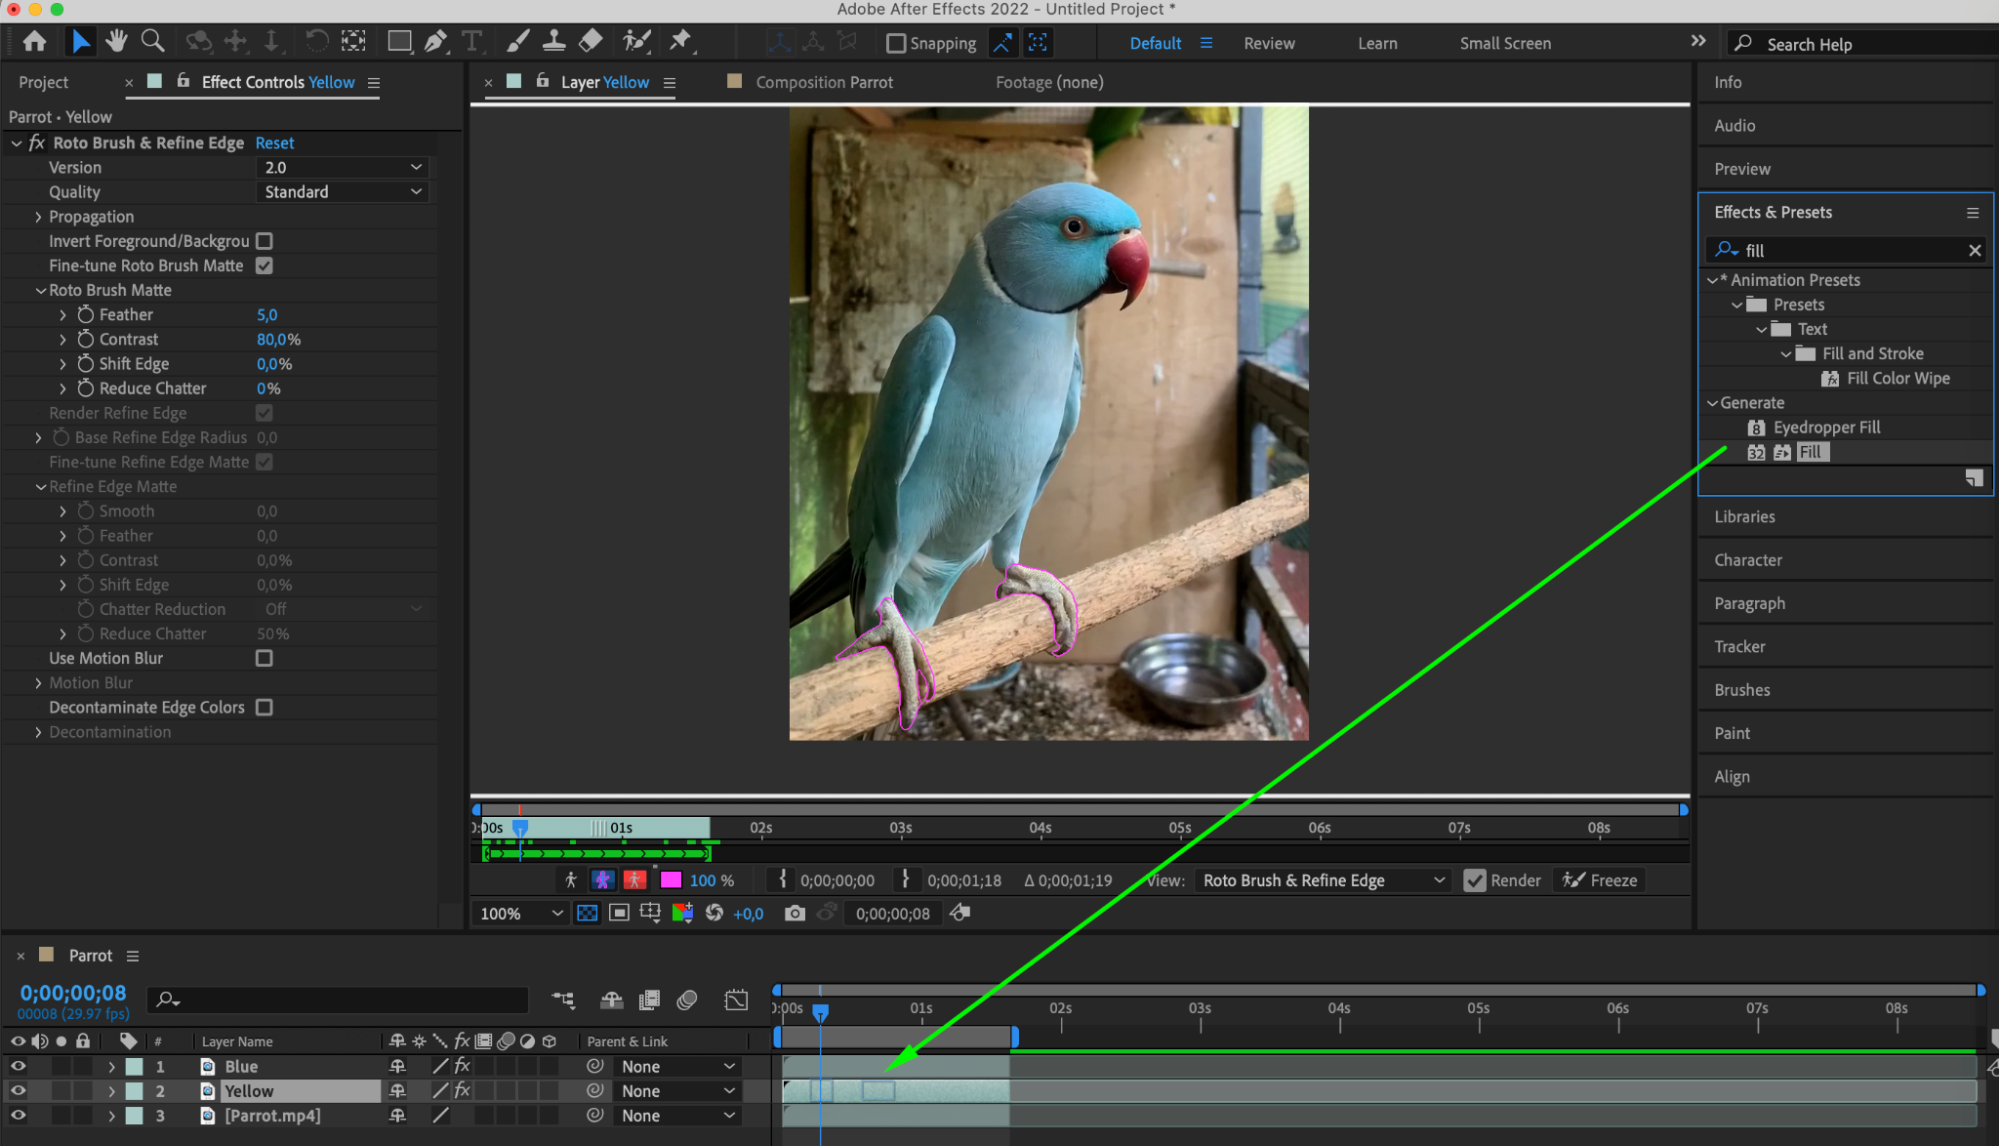This screenshot has width=1999, height=1146.
Task: Select the Fill effect in Generate
Action: (x=1810, y=452)
